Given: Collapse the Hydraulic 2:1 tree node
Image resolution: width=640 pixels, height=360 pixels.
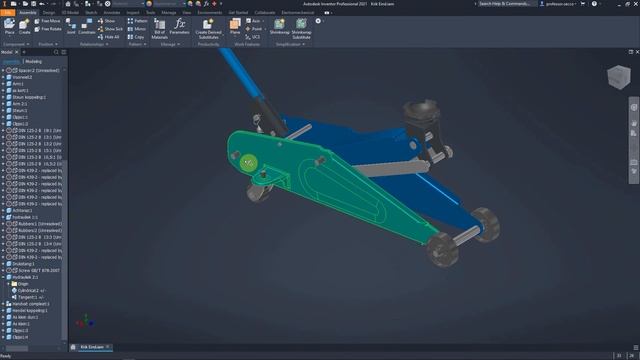Looking at the screenshot, I should tap(3, 277).
